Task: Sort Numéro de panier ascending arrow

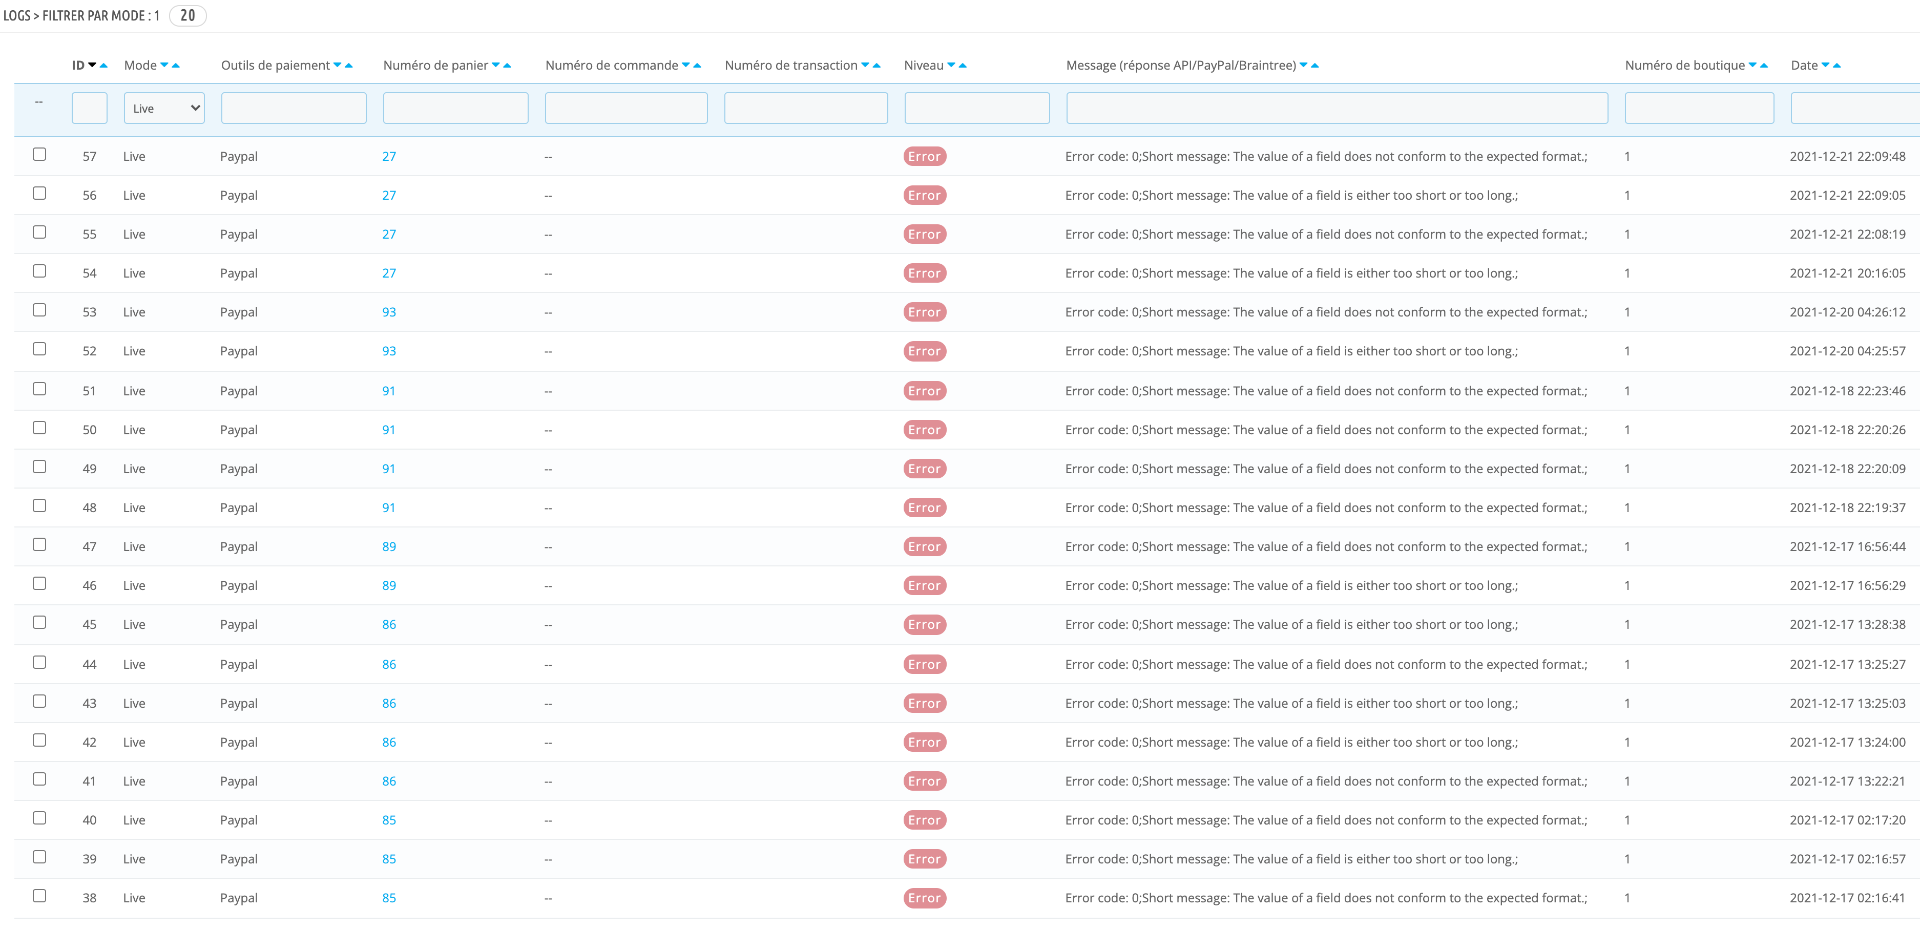Action: [x=507, y=65]
